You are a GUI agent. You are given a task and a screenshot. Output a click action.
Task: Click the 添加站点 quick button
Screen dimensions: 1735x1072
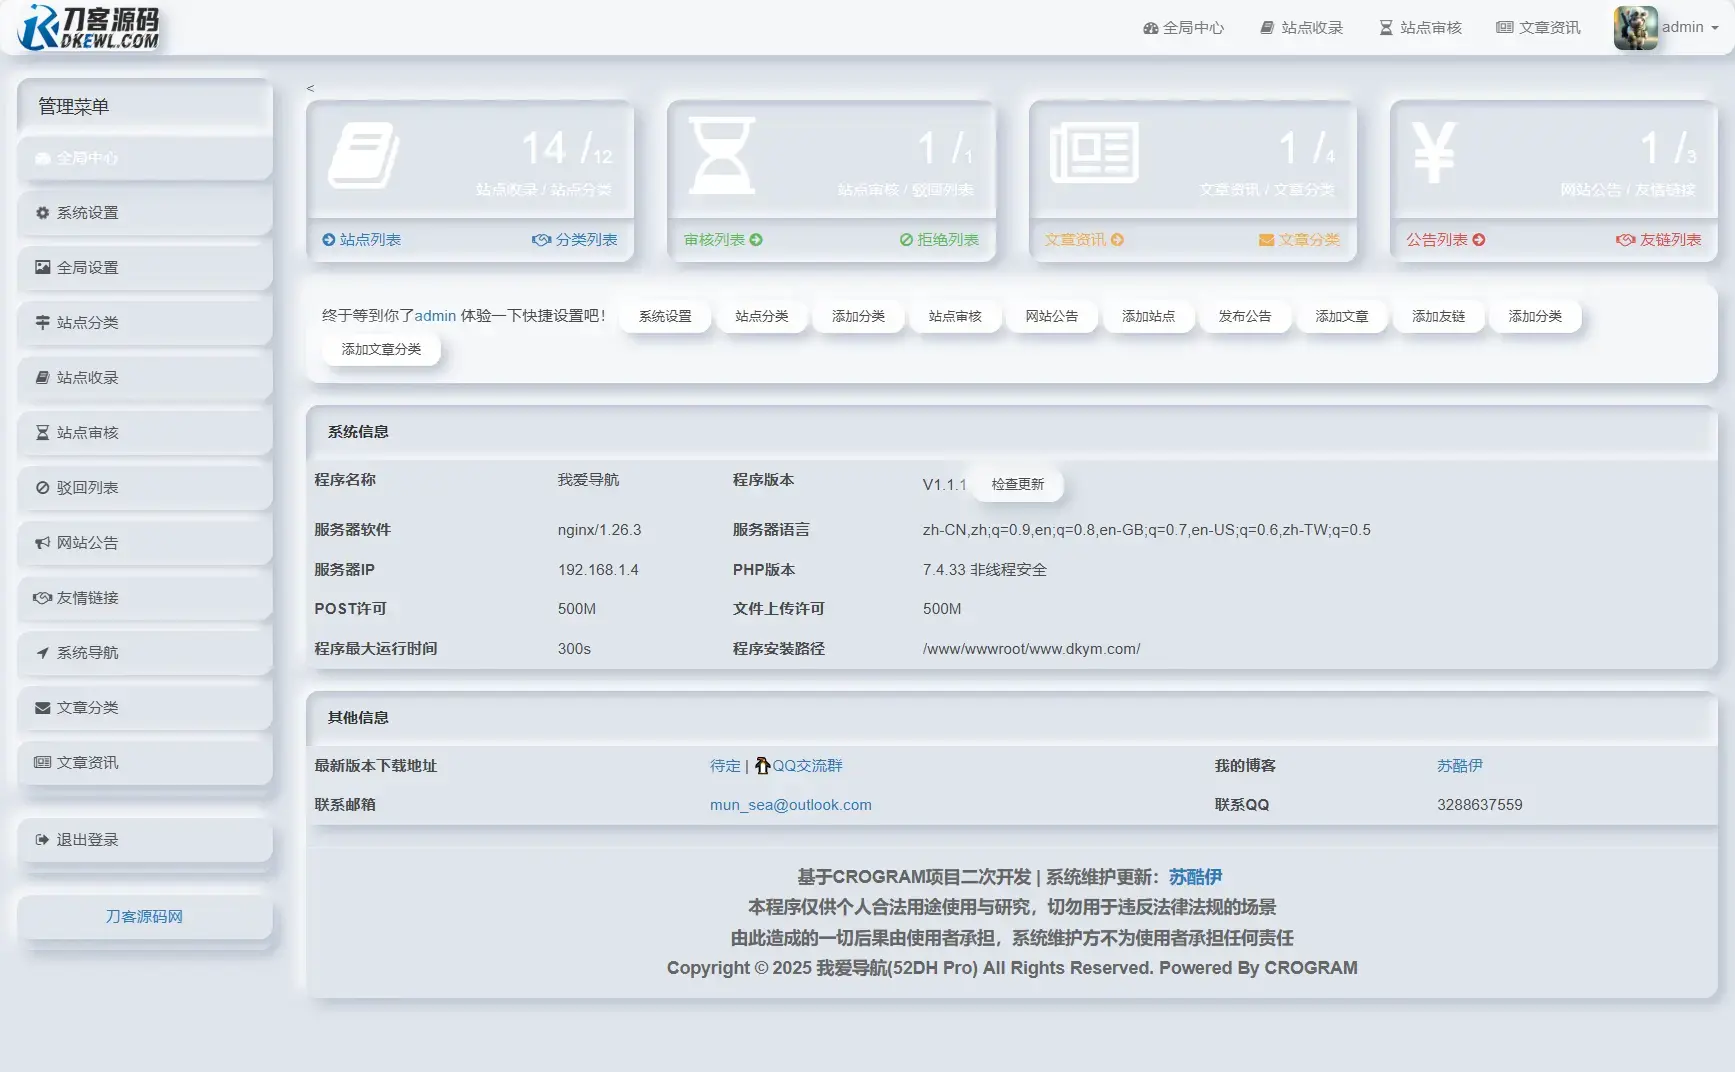coord(1148,316)
